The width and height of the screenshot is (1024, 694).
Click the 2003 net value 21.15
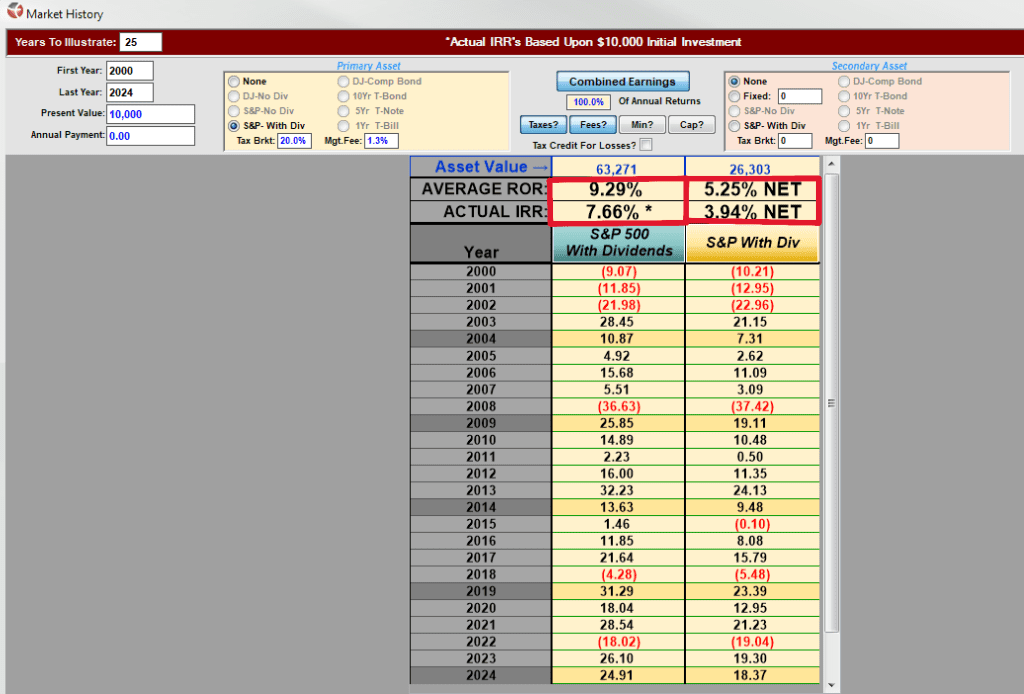pos(752,322)
